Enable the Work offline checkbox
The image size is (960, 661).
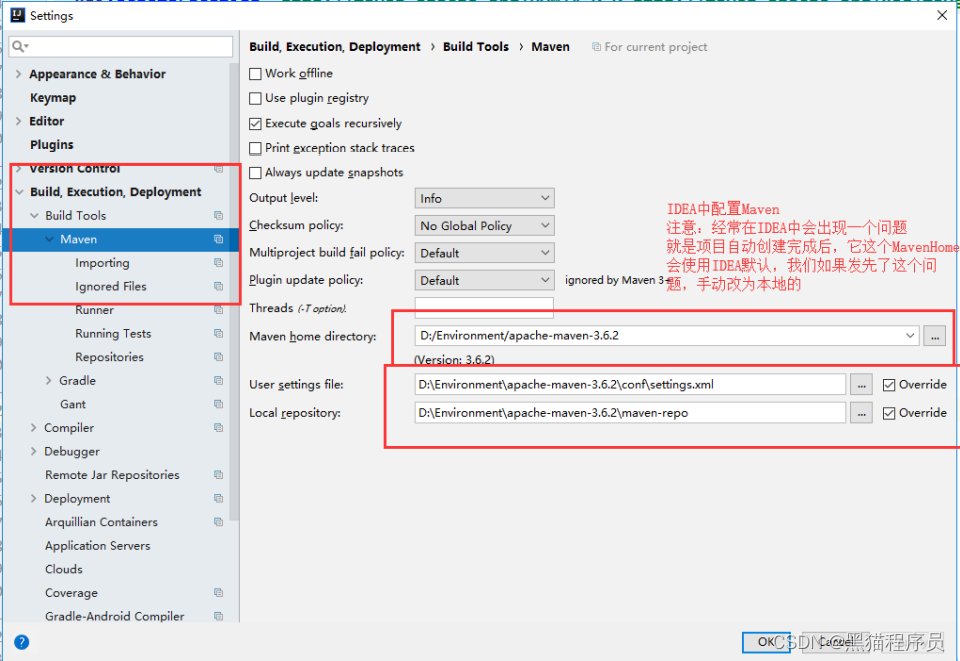[x=255, y=74]
